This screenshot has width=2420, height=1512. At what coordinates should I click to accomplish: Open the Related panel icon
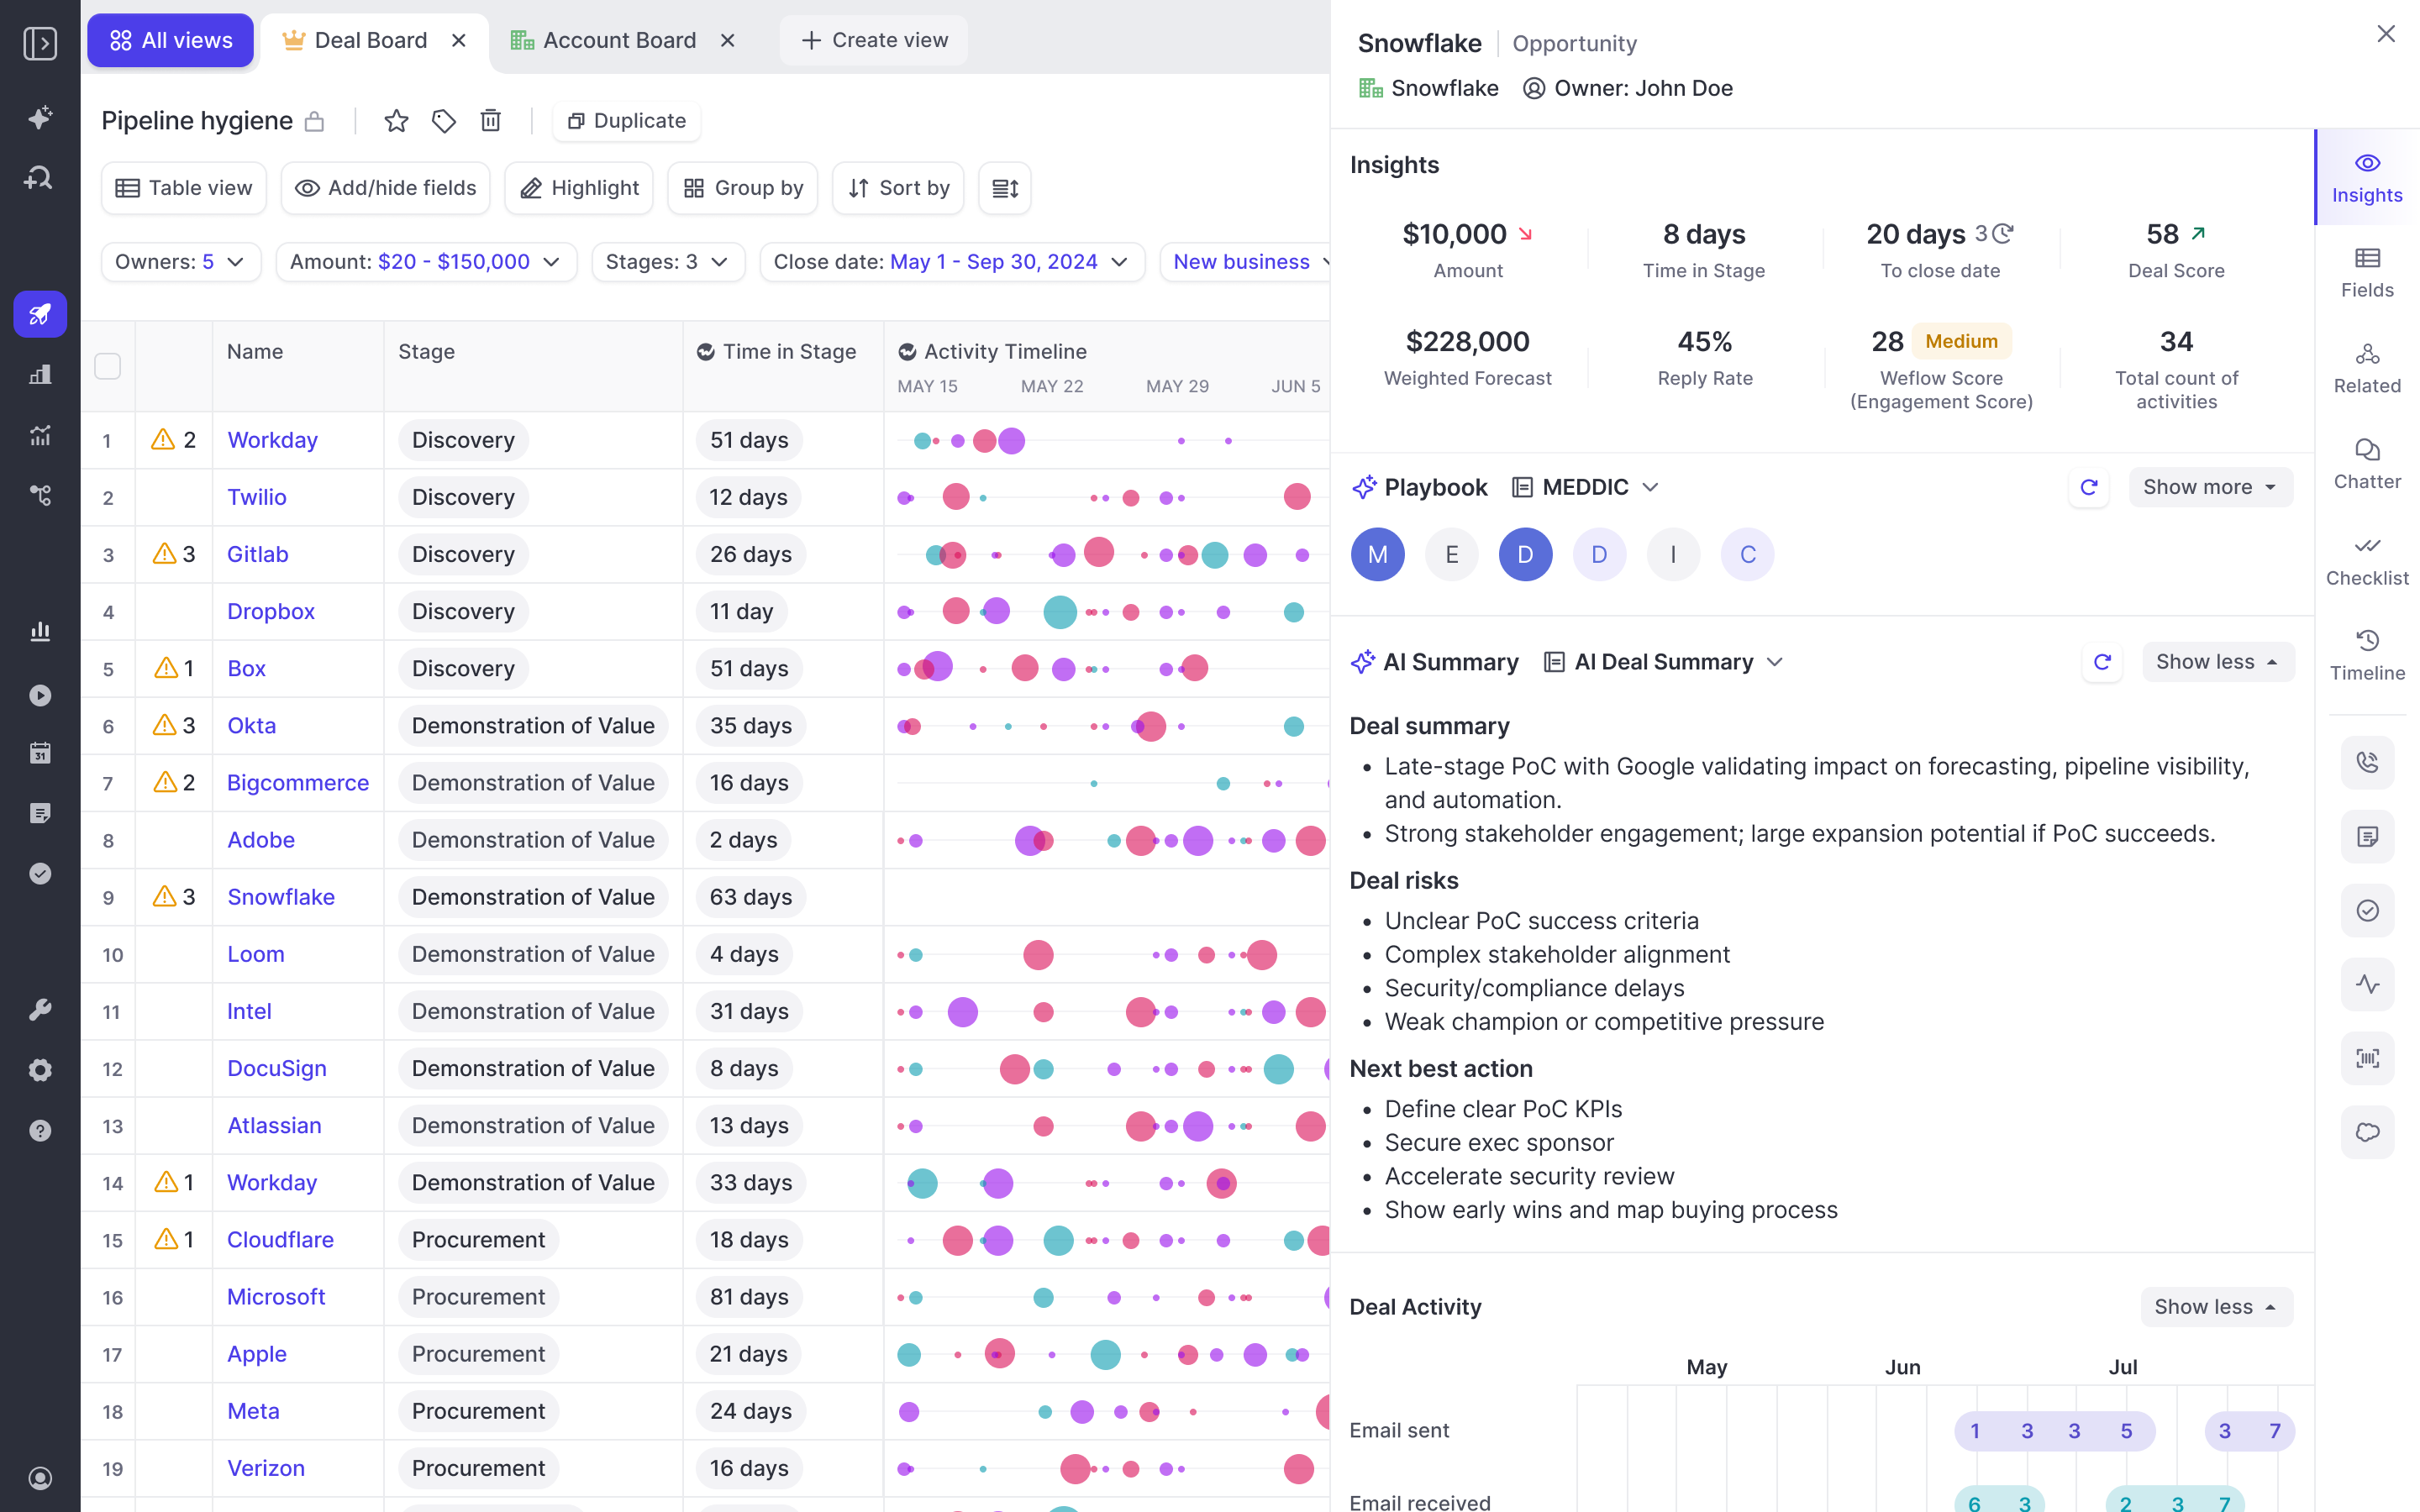click(x=2367, y=368)
